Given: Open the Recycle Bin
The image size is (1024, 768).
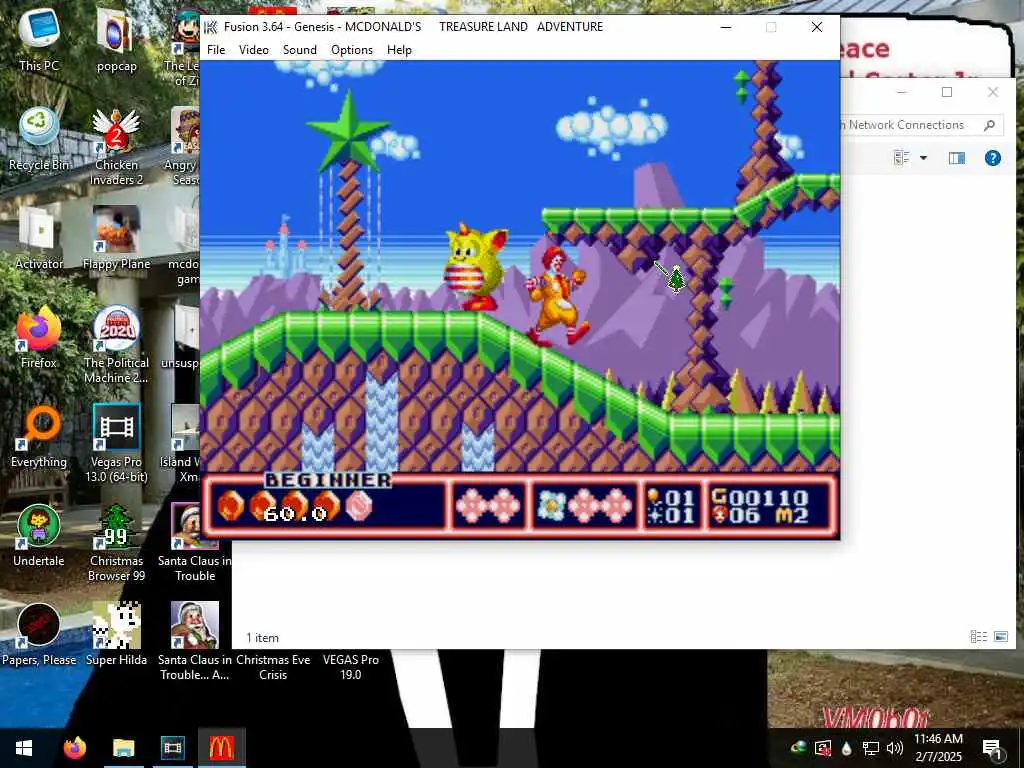Looking at the screenshot, I should pyautogui.click(x=39, y=139).
